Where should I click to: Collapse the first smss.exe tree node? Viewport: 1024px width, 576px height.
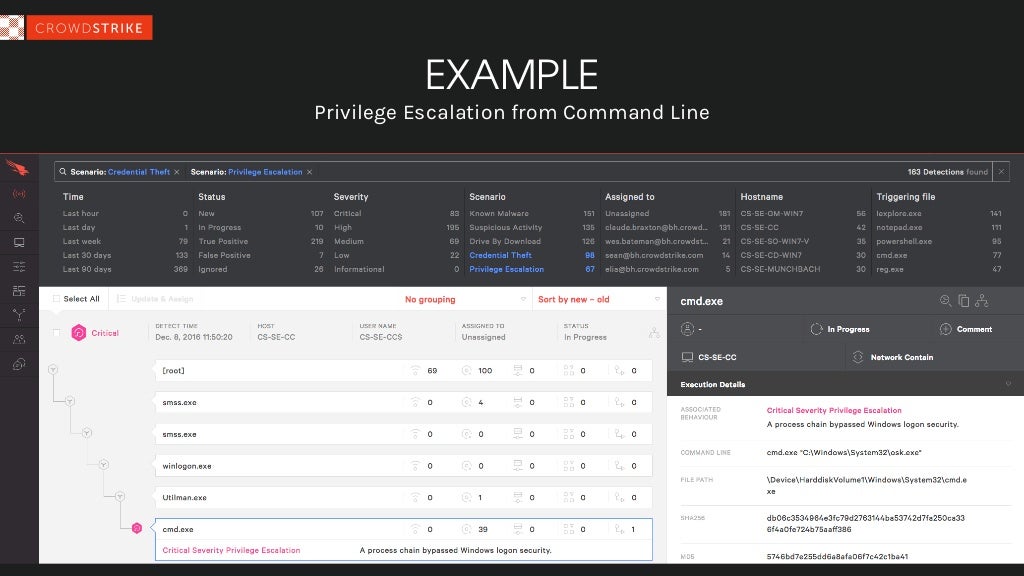70,401
